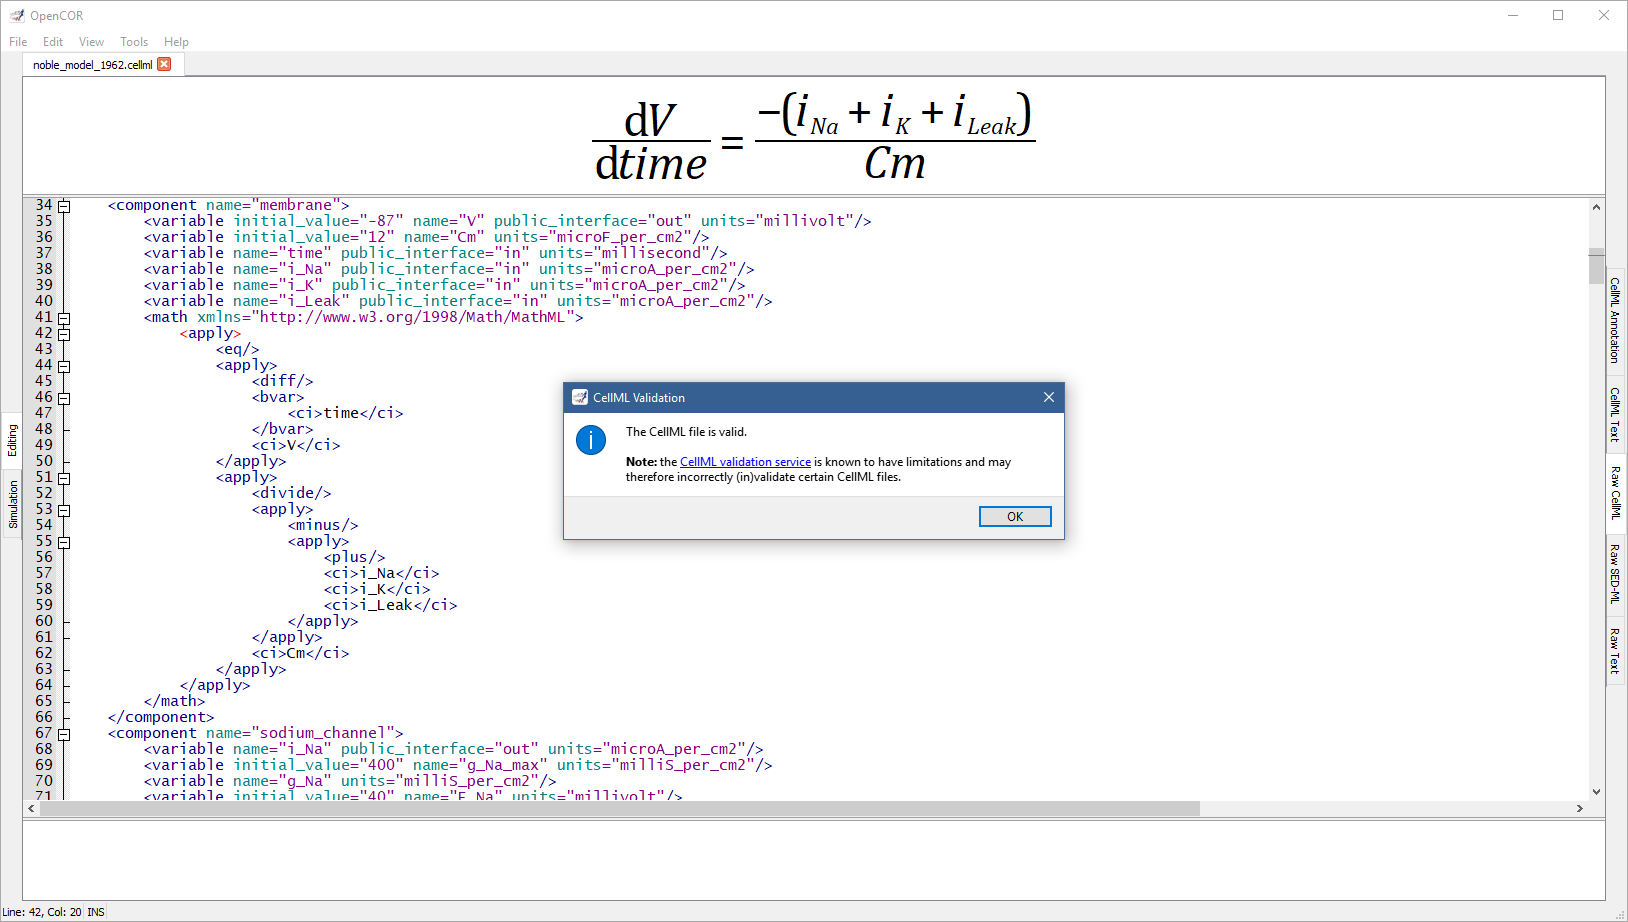The height and width of the screenshot is (922, 1628).
Task: Open the File menu
Action: coord(18,42)
